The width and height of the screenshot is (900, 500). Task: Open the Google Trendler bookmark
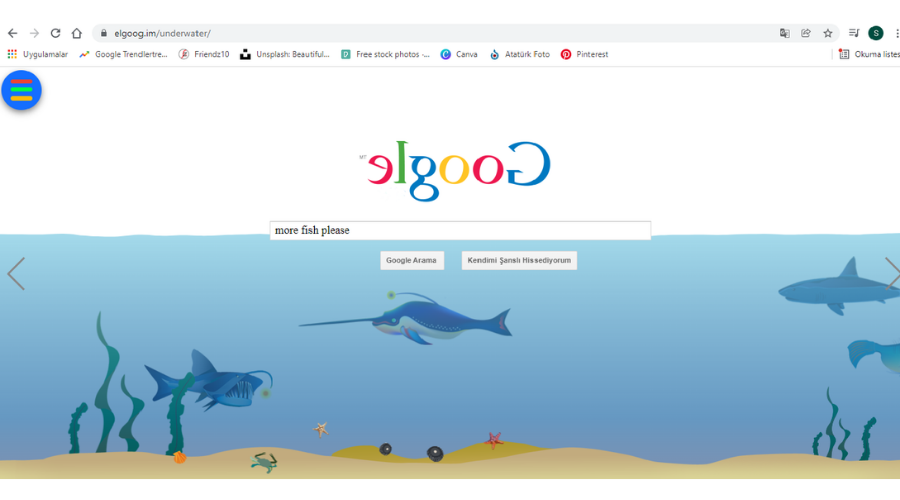click(123, 55)
